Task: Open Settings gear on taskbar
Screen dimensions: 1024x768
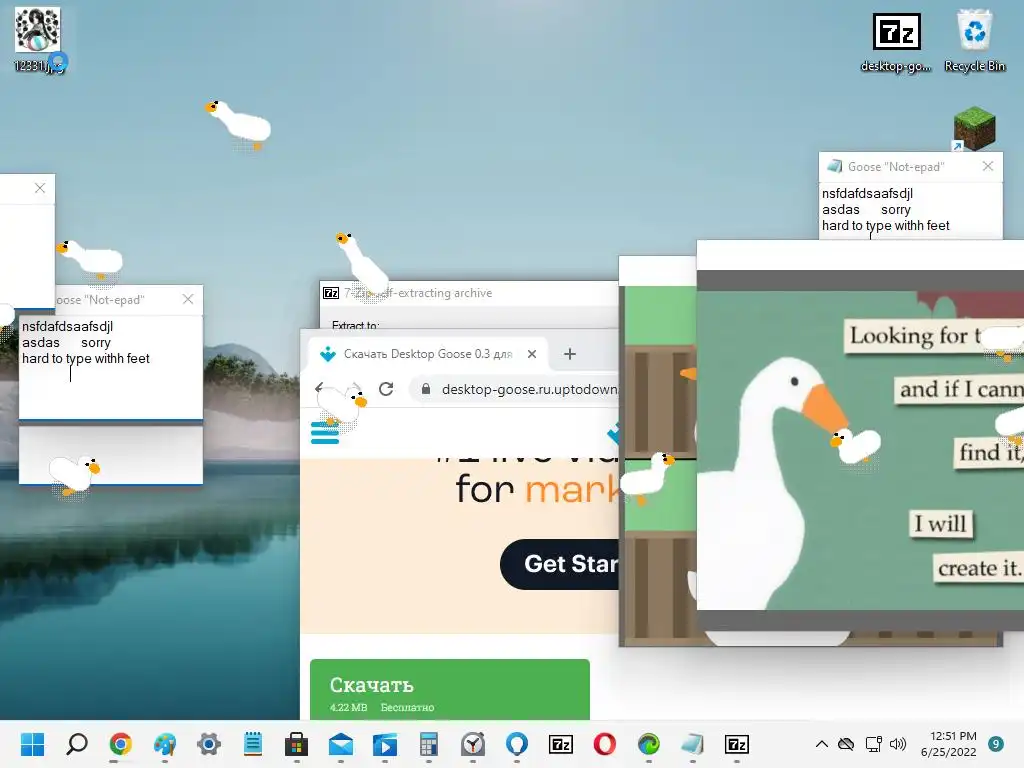Action: [209, 744]
